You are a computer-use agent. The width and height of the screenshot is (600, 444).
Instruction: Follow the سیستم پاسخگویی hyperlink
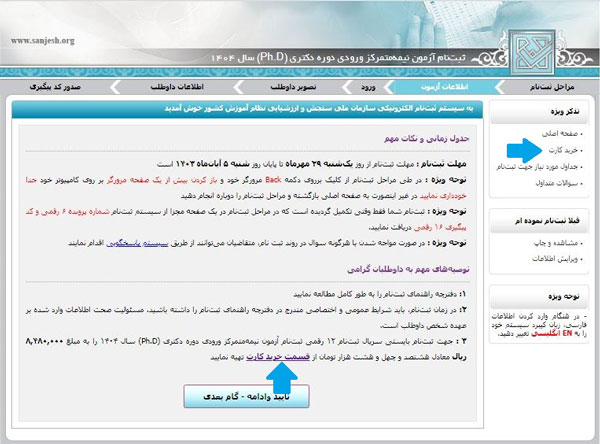(x=137, y=243)
